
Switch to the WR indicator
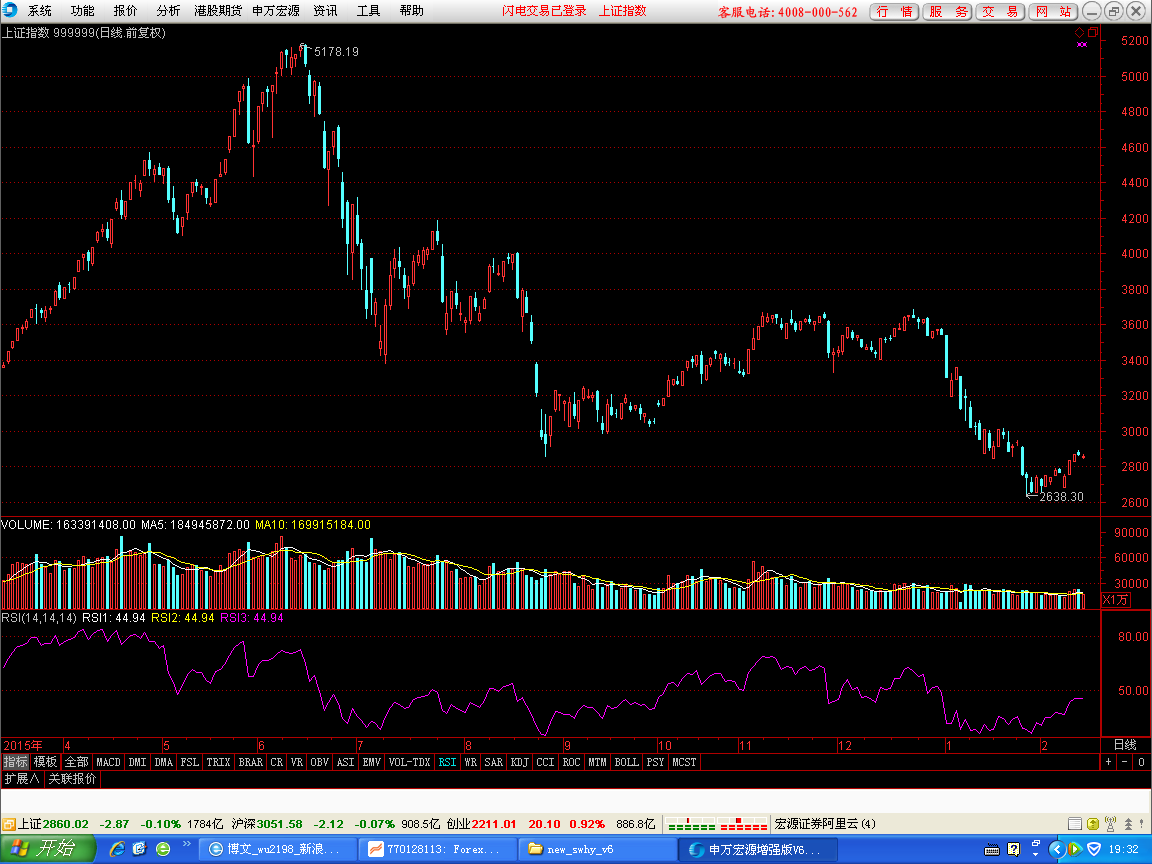(x=471, y=762)
